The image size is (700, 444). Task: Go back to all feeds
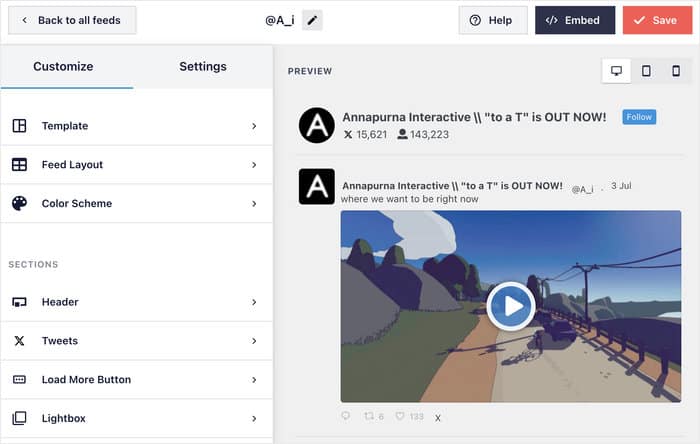click(x=72, y=20)
